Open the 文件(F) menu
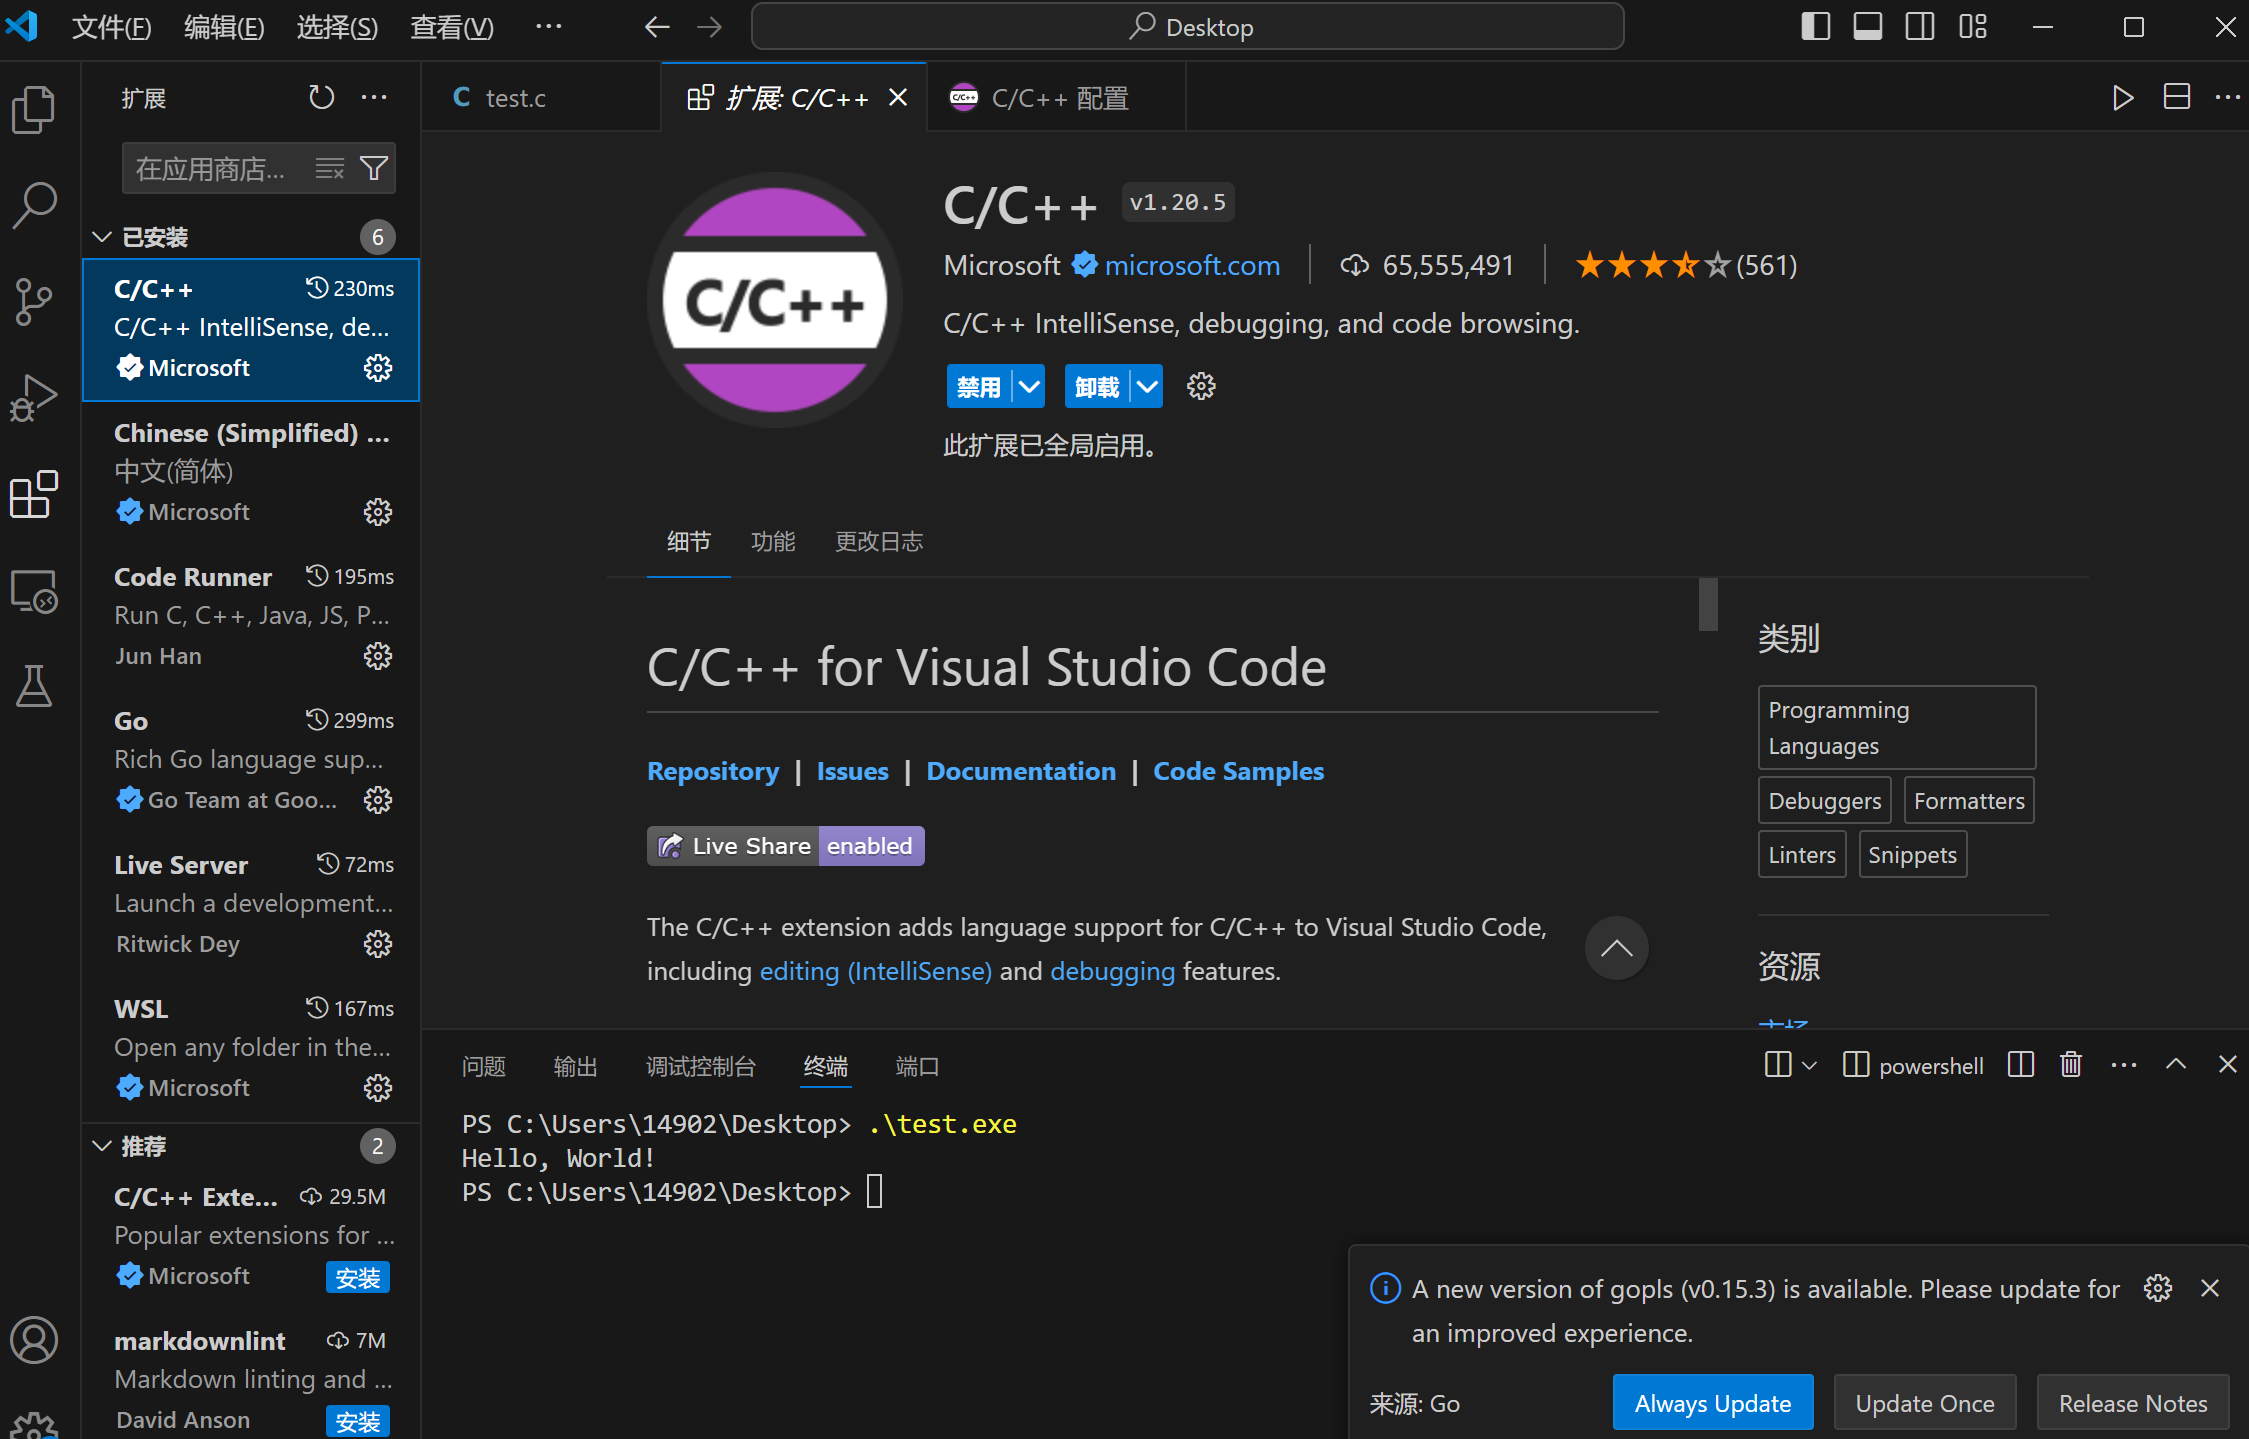The image size is (2249, 1439). click(x=112, y=27)
